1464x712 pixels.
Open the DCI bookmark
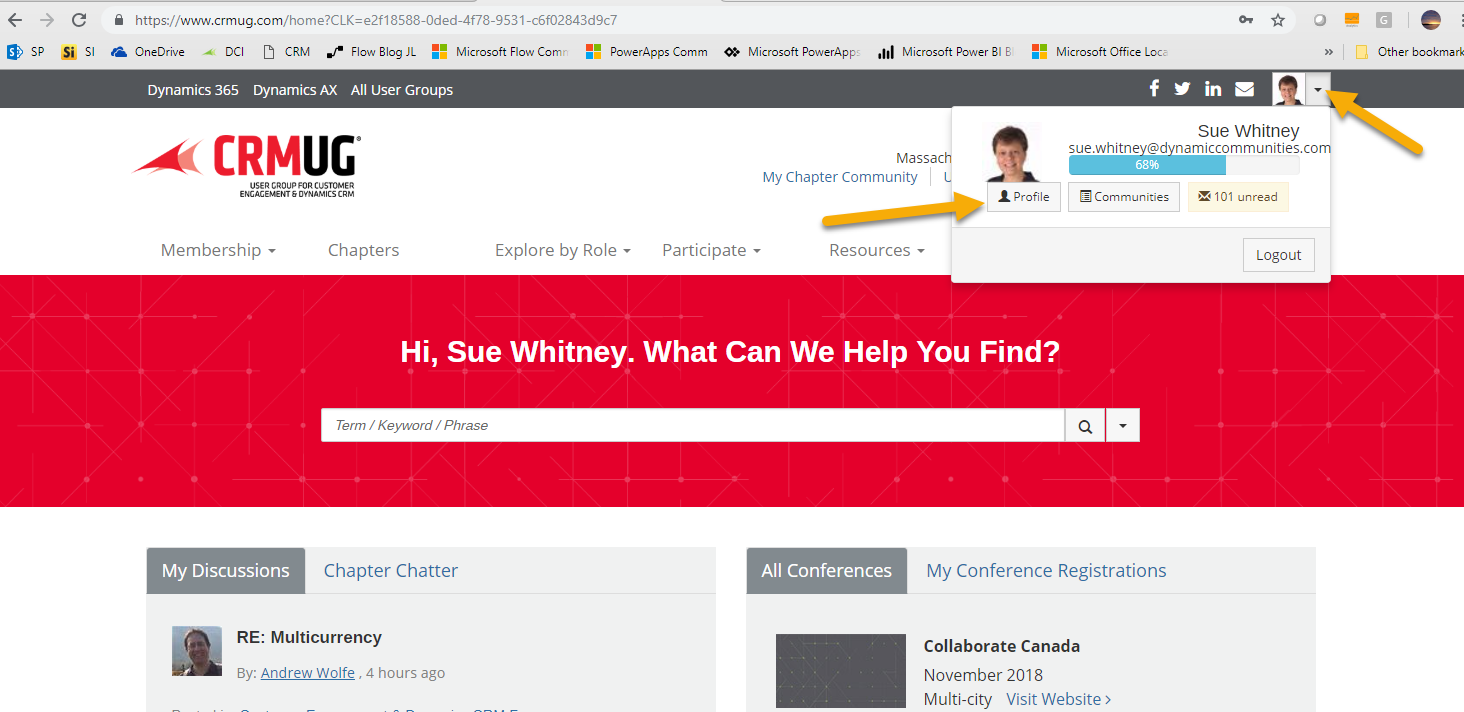[223, 52]
